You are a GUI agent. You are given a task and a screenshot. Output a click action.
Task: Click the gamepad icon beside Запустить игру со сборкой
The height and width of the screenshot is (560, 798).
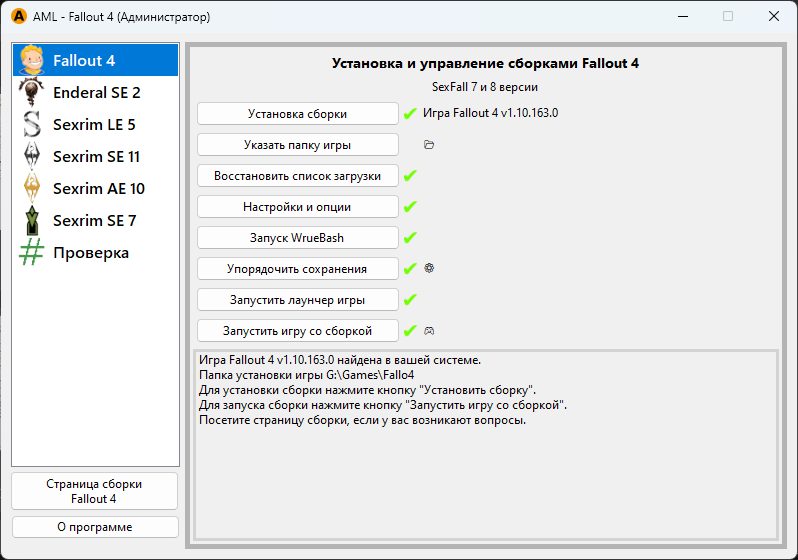coord(429,330)
